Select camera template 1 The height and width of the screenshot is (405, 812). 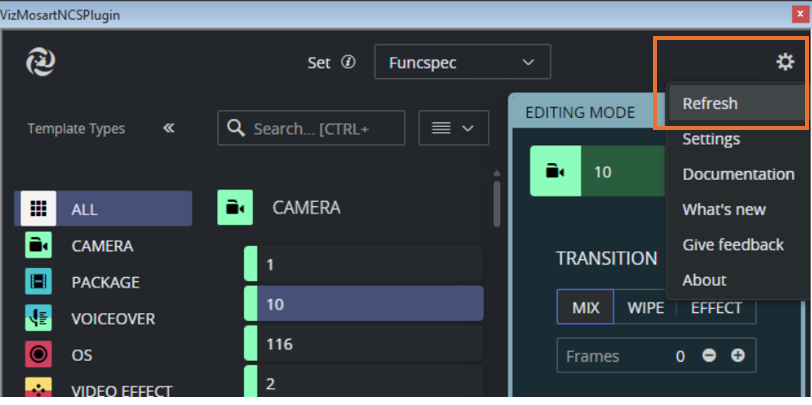(364, 264)
